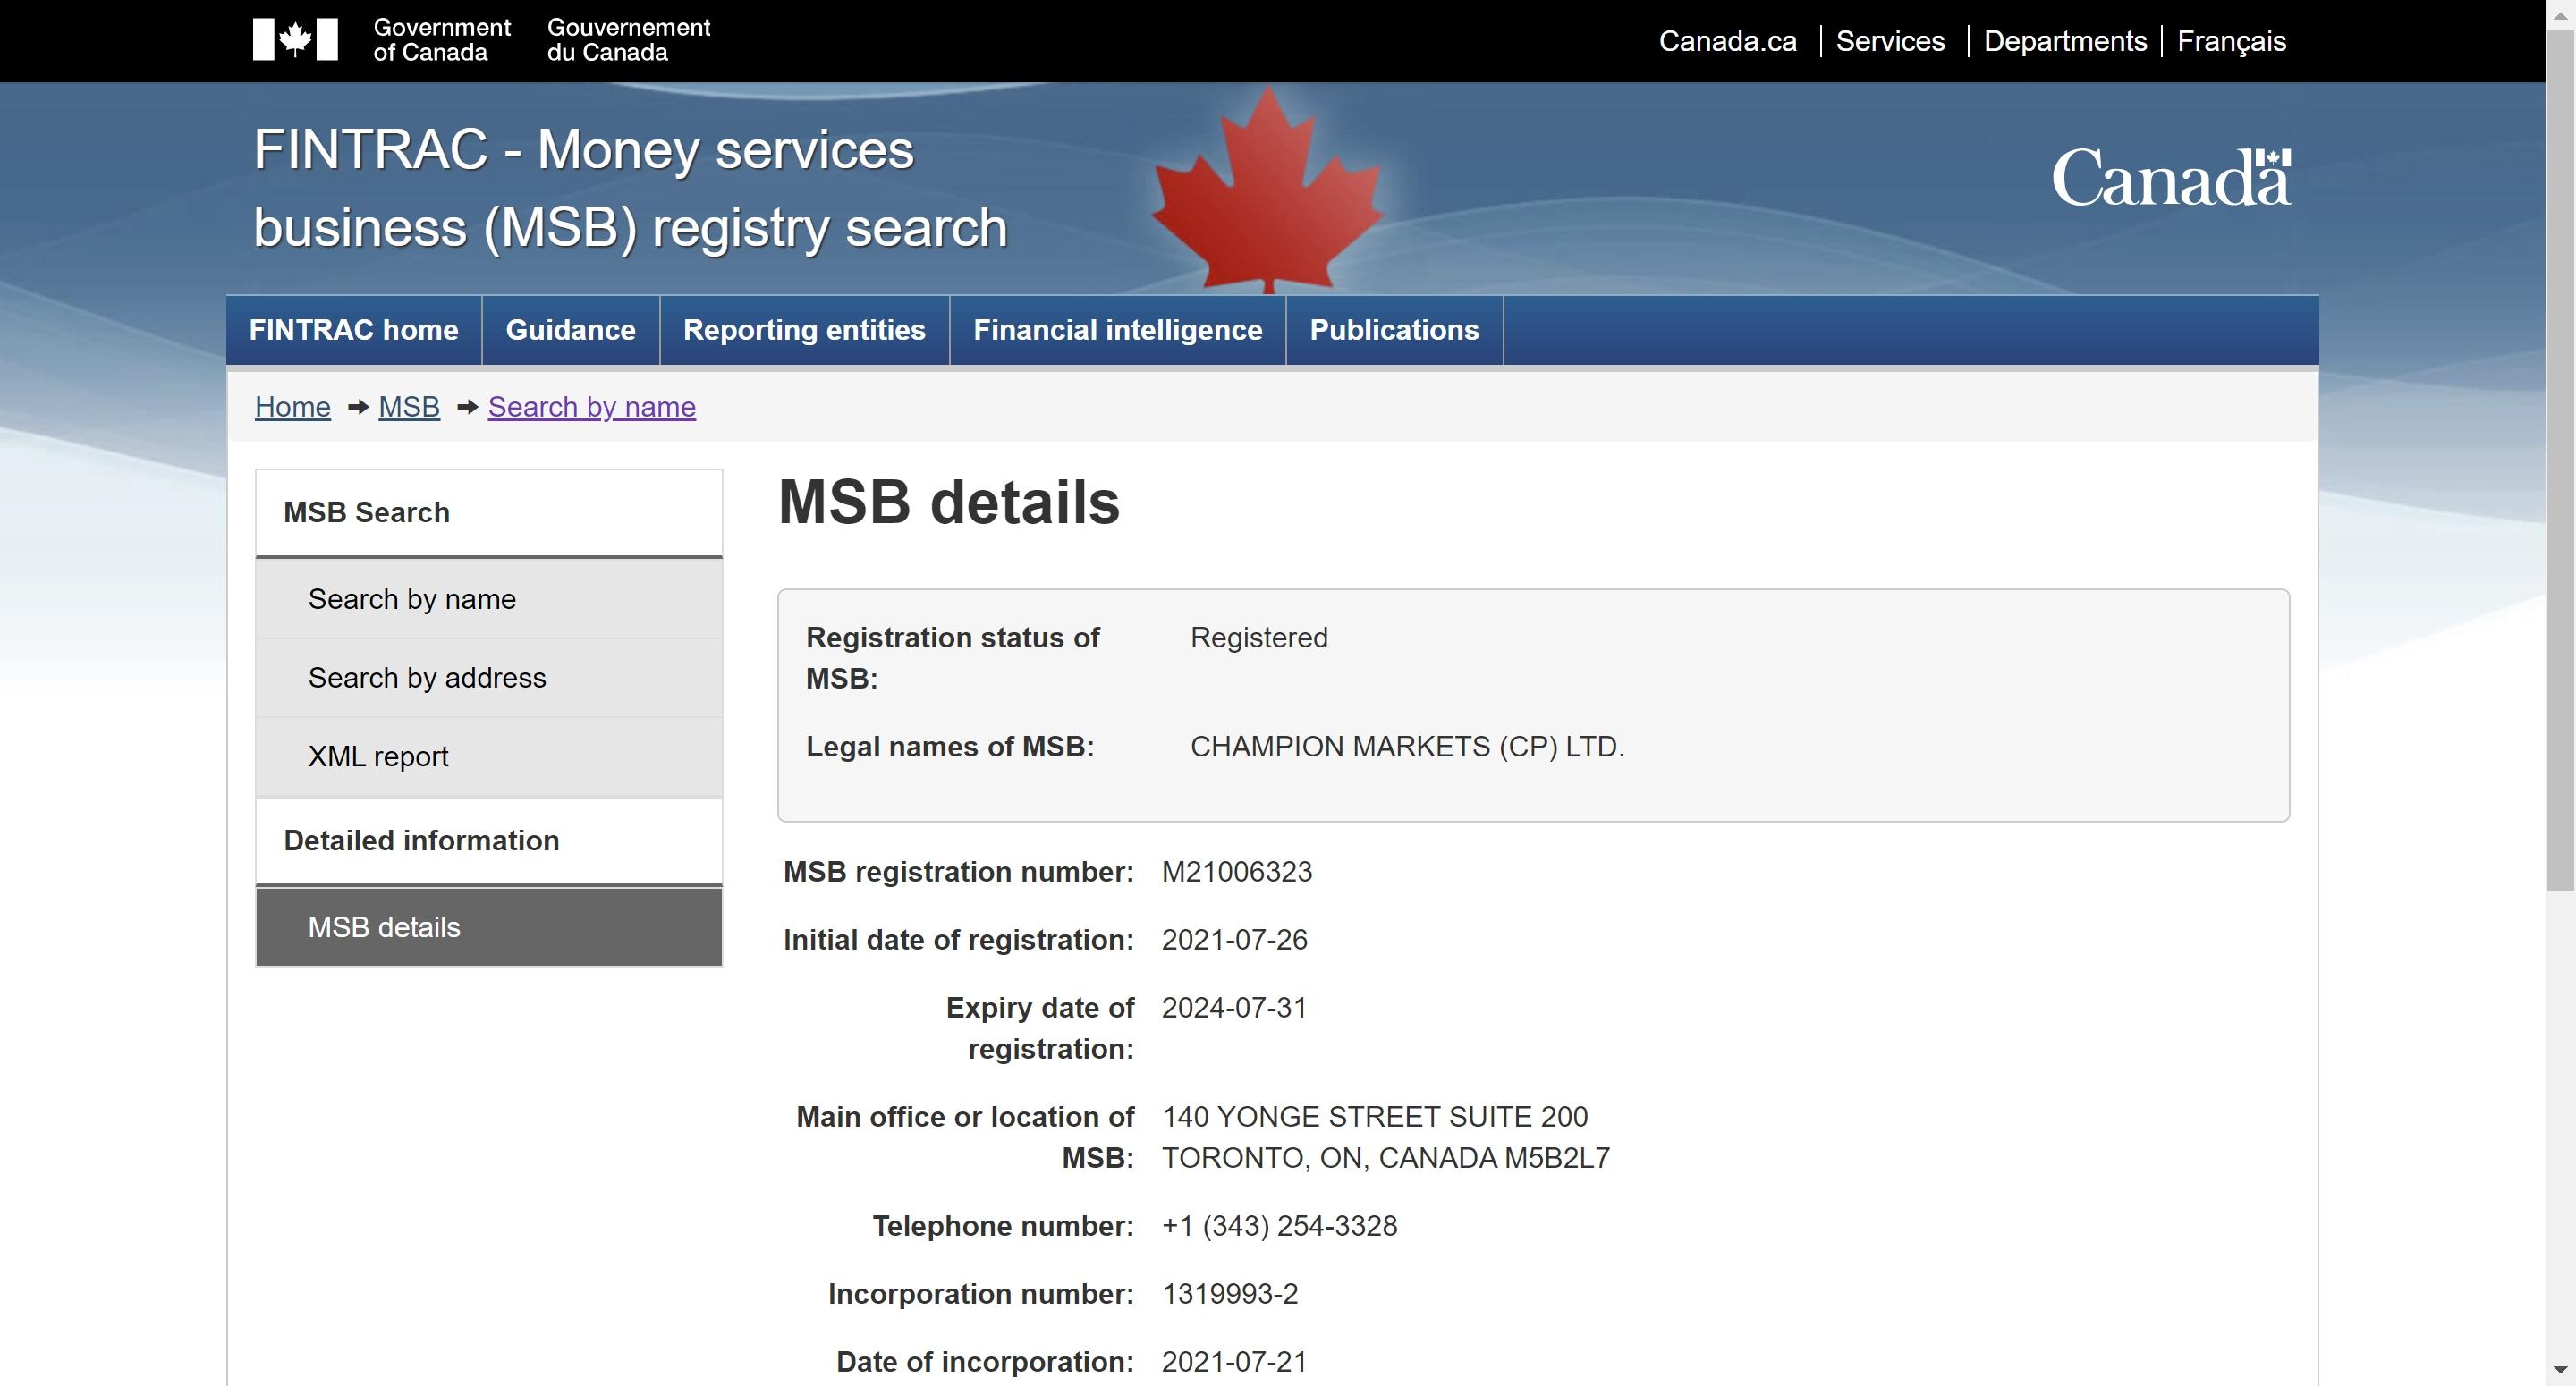The width and height of the screenshot is (2576, 1386).
Task: Open the Guidance menu item
Action: (571, 330)
